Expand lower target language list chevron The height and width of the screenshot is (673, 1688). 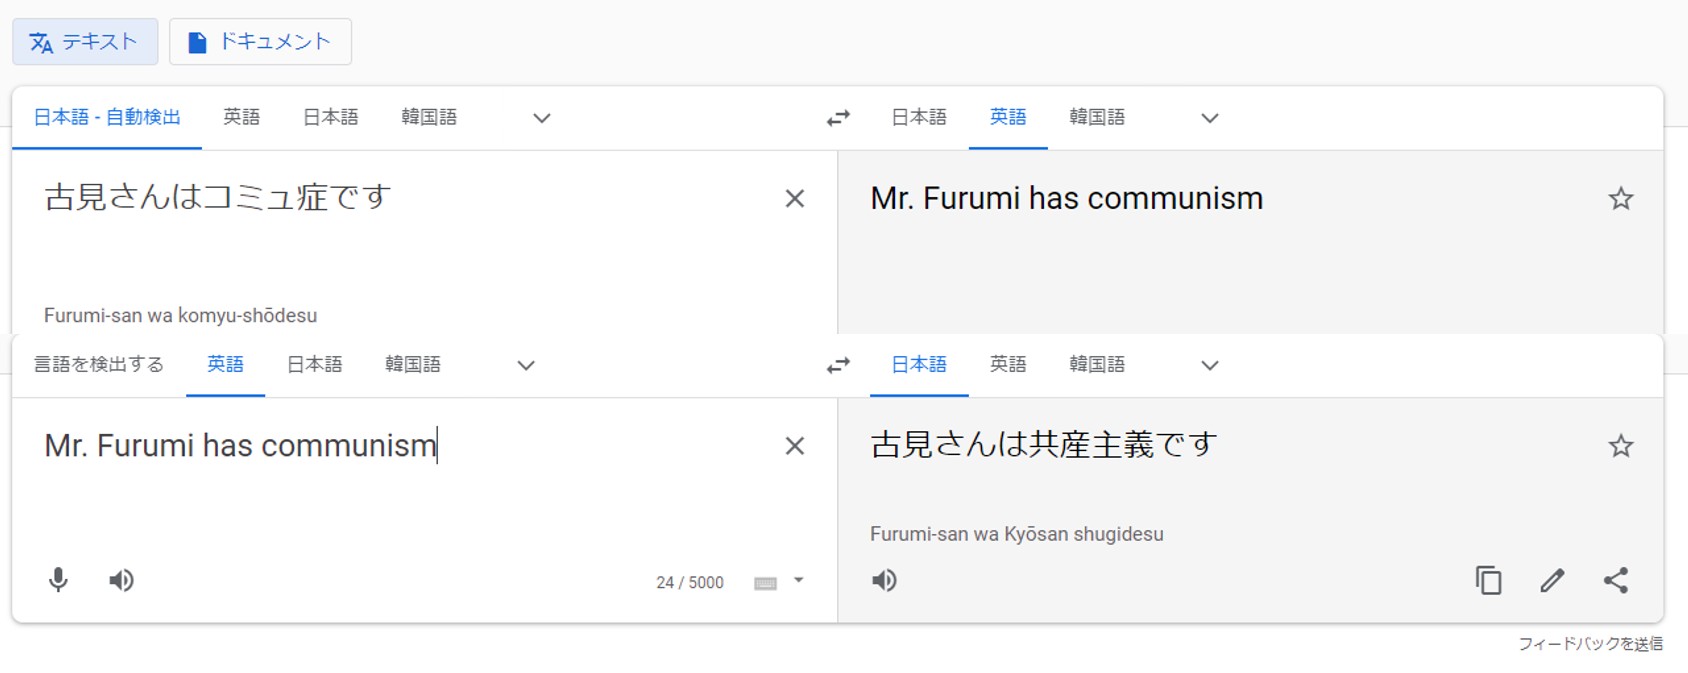click(x=1210, y=365)
